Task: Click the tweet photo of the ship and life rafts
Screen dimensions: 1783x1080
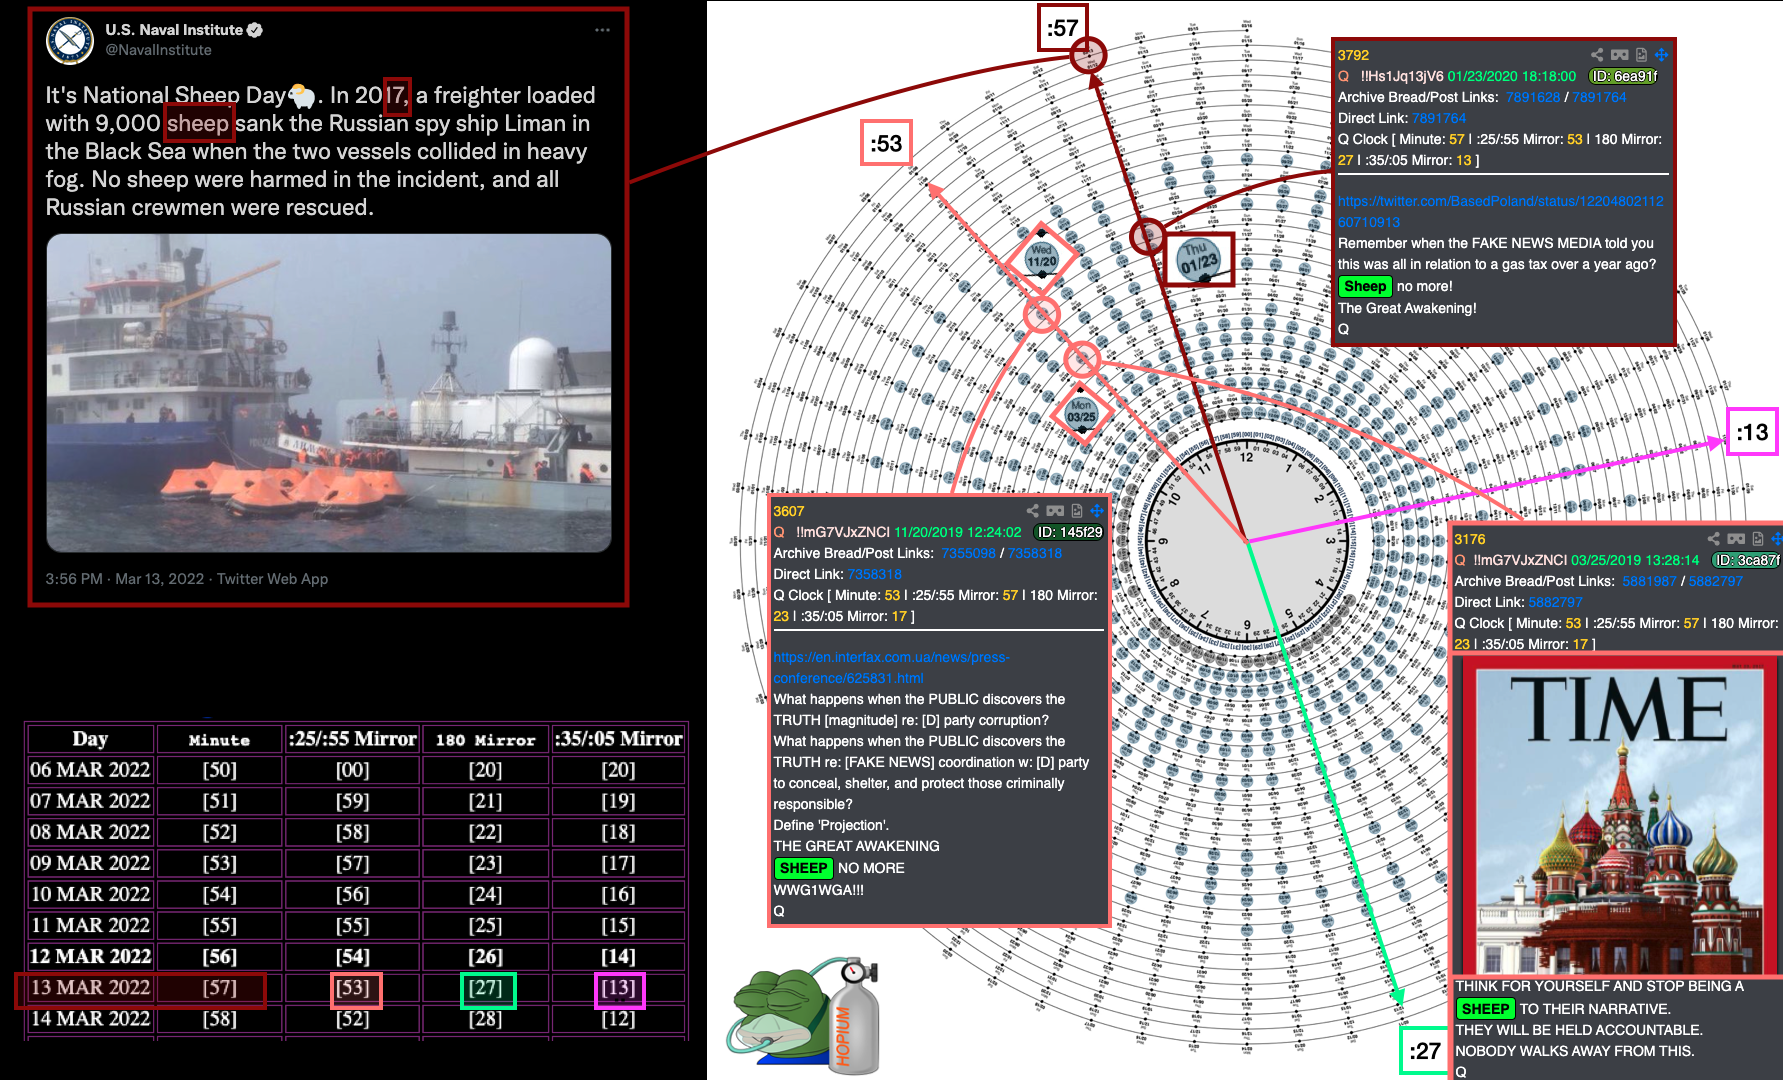Action: 329,393
